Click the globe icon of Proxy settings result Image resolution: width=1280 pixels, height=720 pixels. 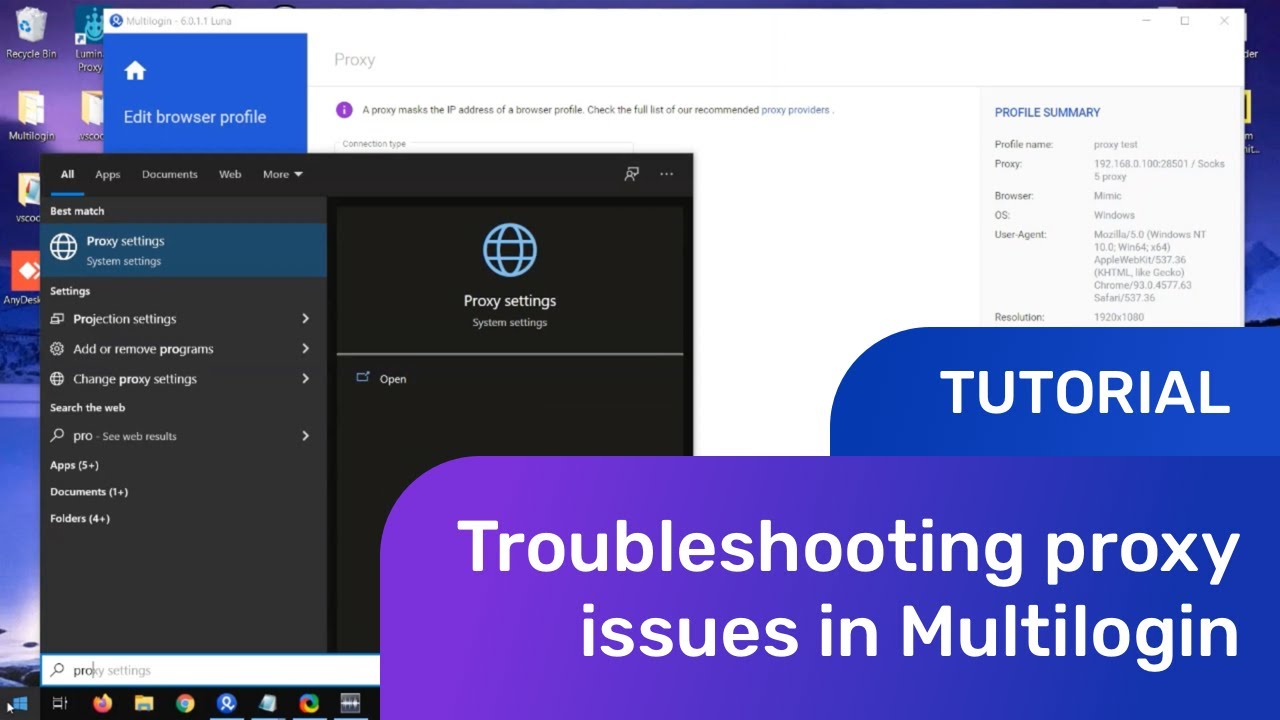[64, 248]
